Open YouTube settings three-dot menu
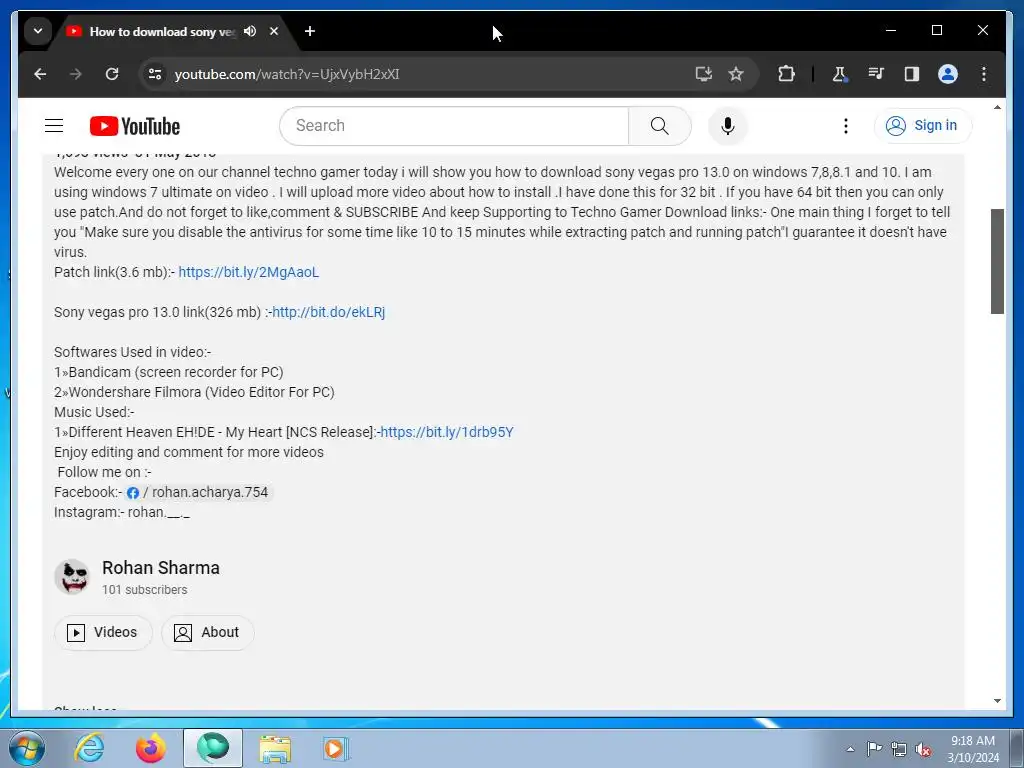The height and width of the screenshot is (768, 1024). (x=846, y=125)
